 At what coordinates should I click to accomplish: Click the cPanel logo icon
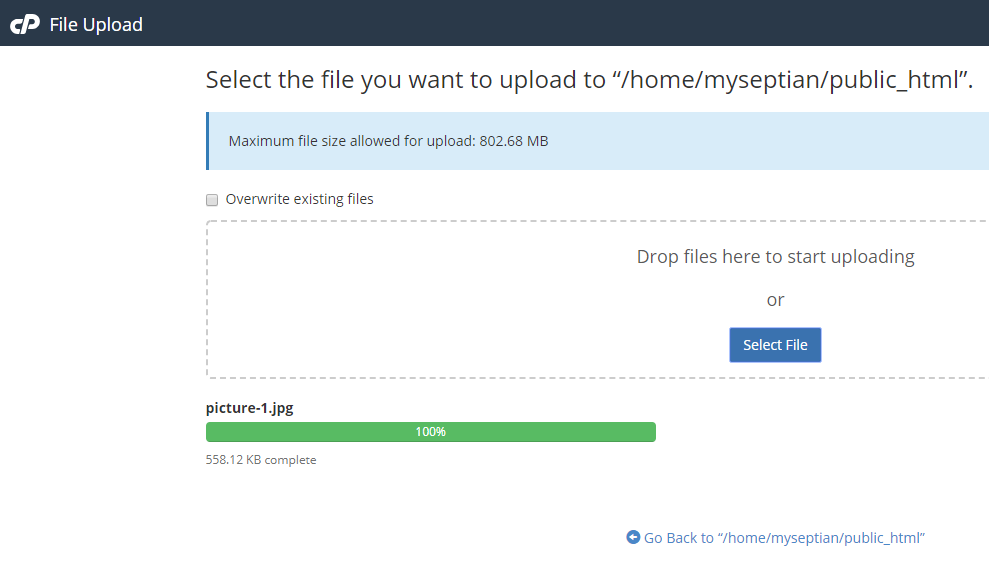pyautogui.click(x=25, y=25)
